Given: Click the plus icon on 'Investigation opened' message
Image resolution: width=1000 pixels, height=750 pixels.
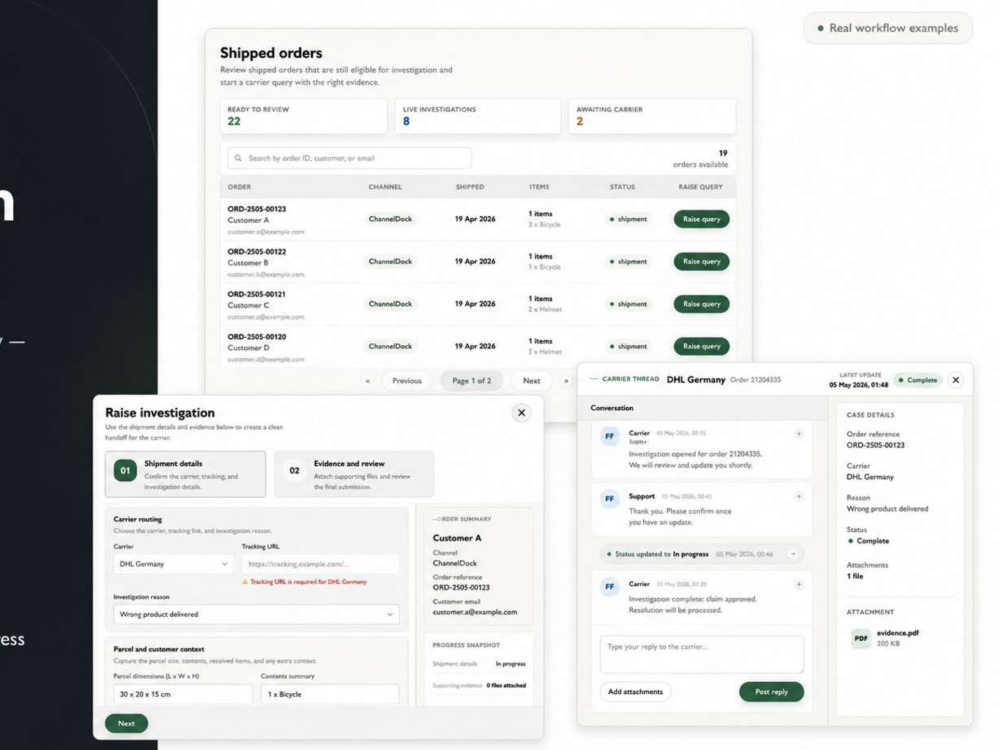Looking at the screenshot, I should tap(798, 434).
